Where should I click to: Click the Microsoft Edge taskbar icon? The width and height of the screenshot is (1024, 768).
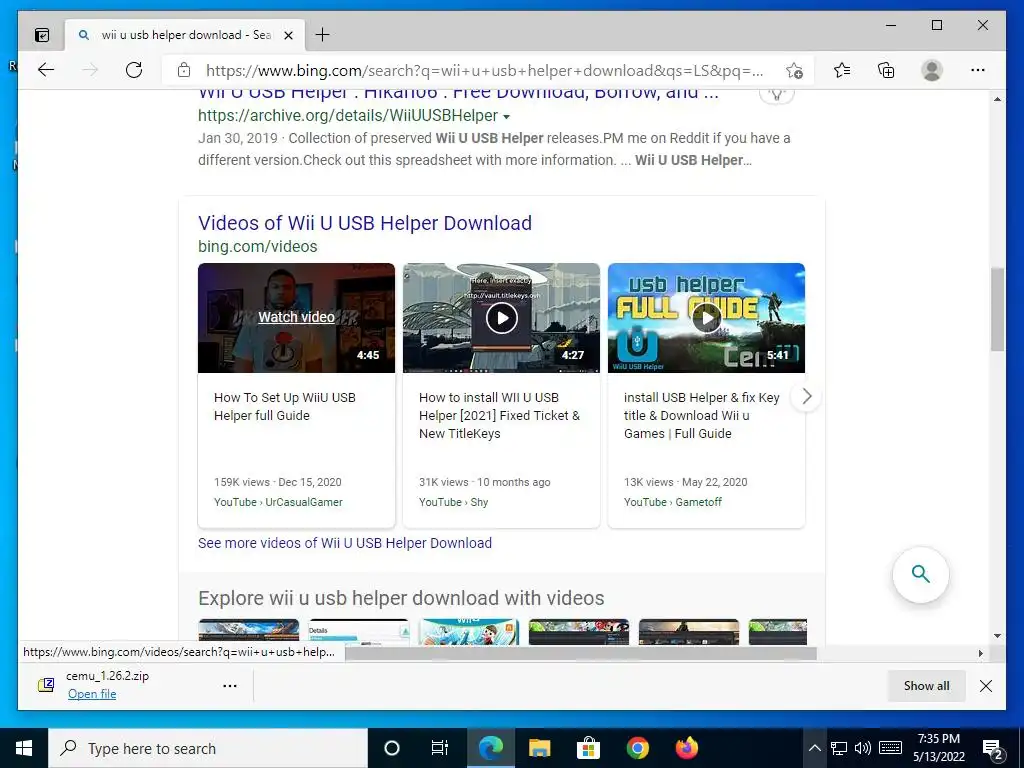490,748
